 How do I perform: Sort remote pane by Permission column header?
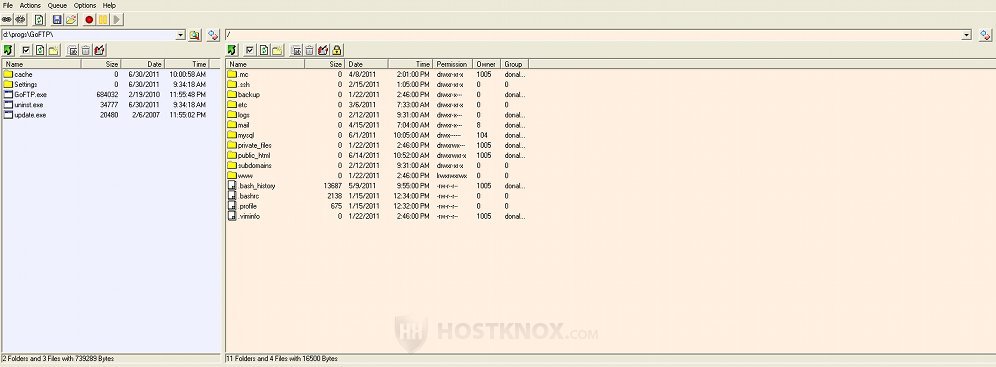coord(453,64)
